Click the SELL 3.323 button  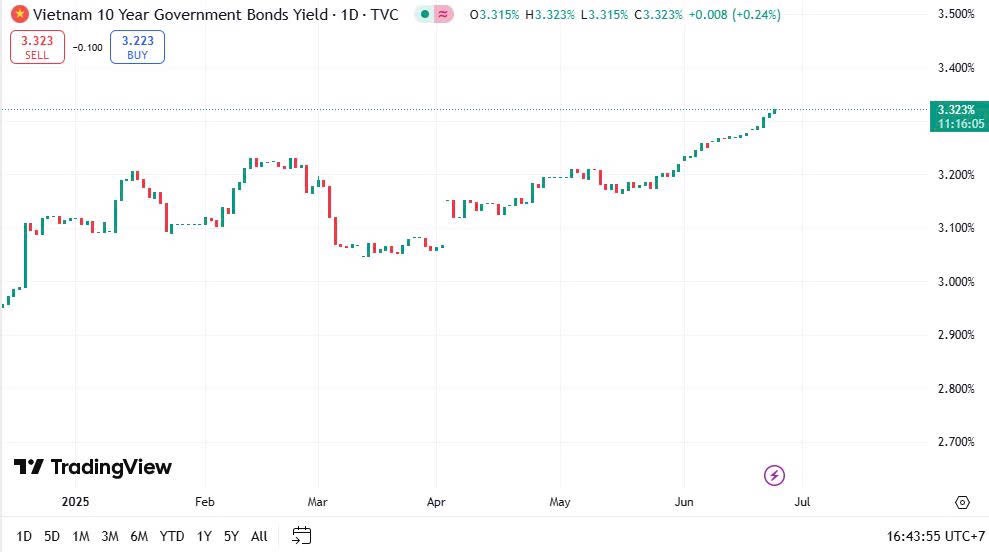point(37,47)
